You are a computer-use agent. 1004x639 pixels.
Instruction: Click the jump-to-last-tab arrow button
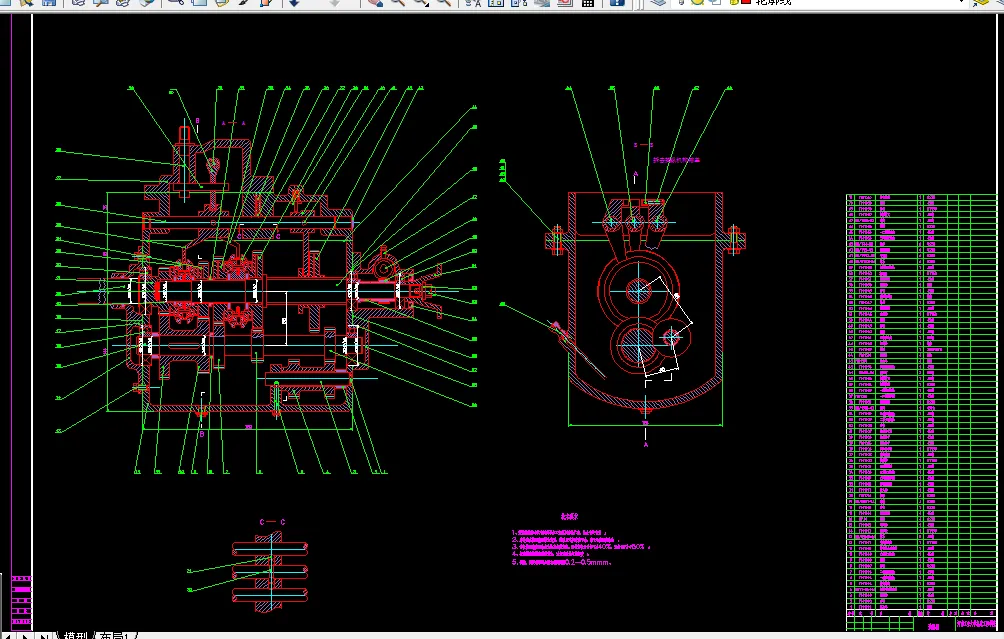(x=44, y=635)
